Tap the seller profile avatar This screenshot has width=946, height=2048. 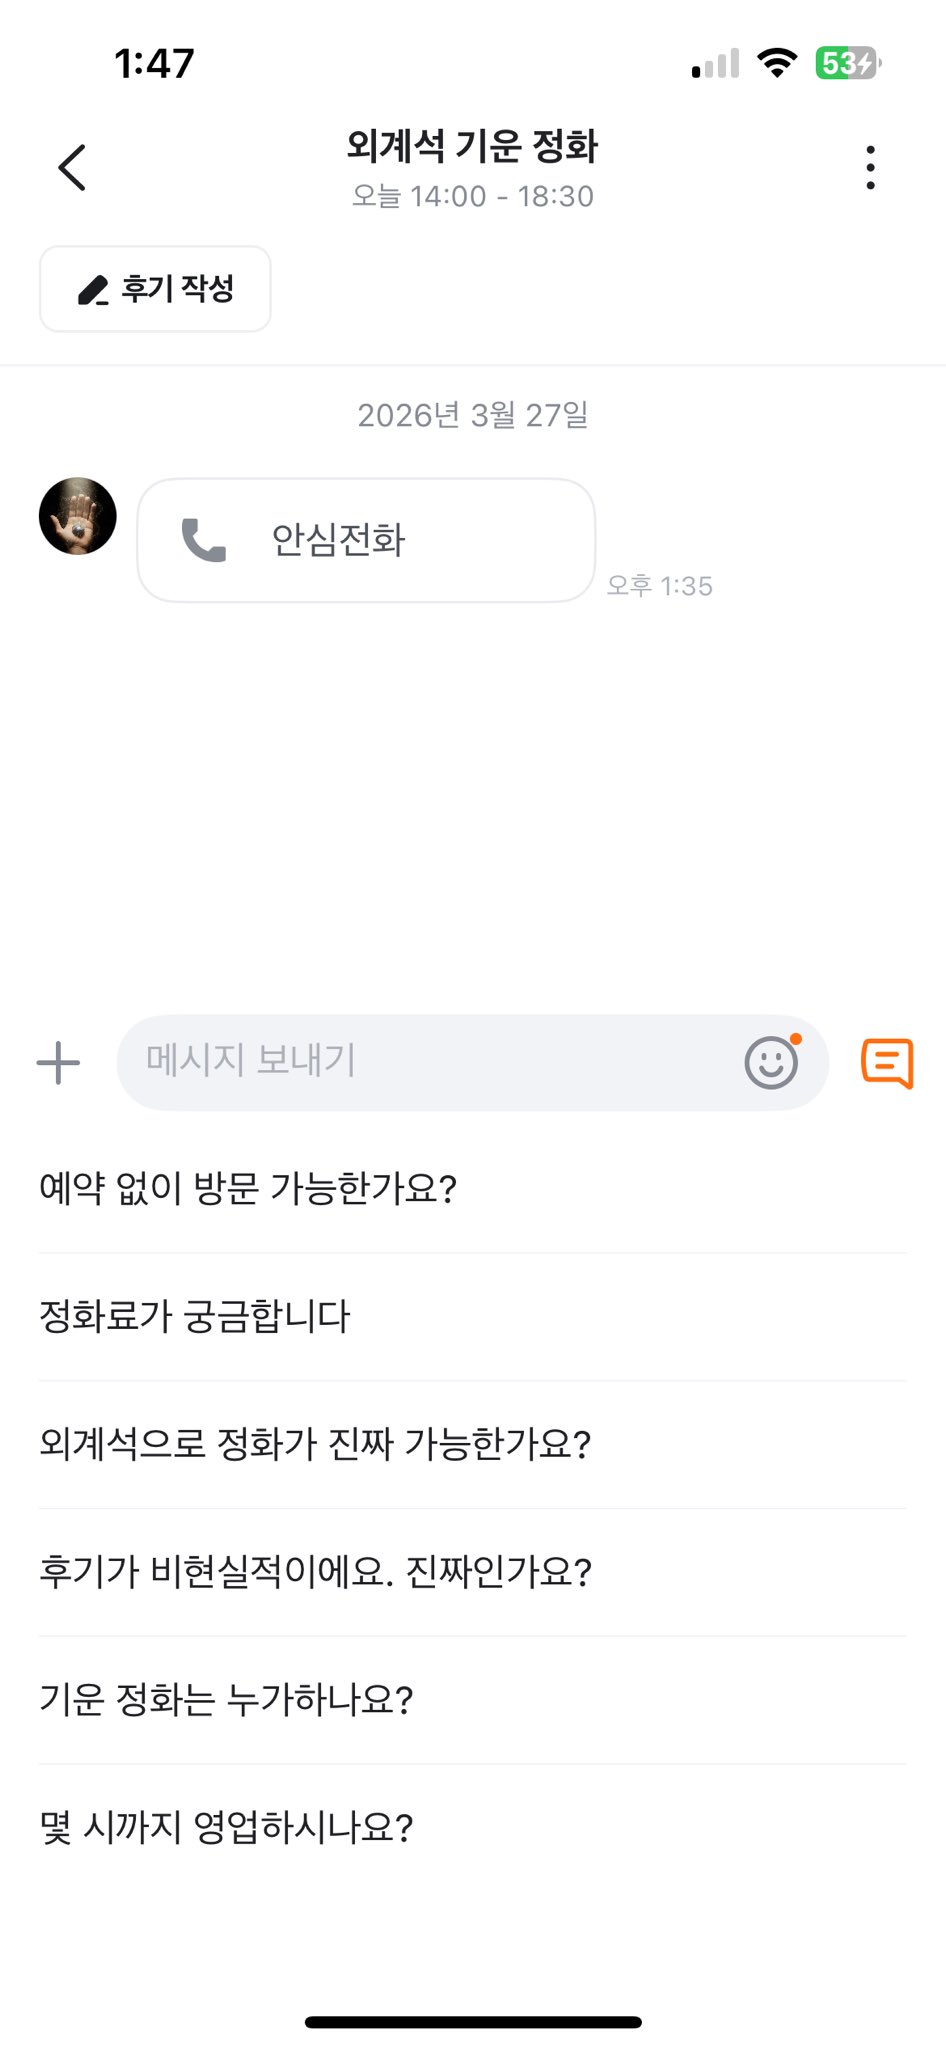pyautogui.click(x=78, y=516)
